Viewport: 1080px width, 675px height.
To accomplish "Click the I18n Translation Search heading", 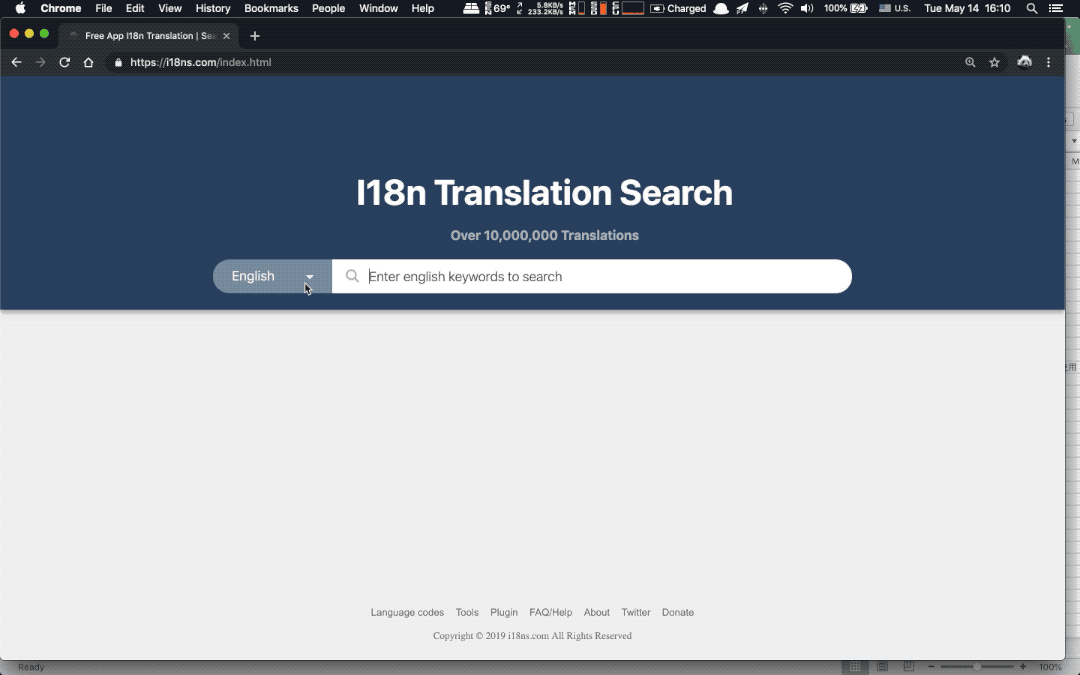I will 544,193.
